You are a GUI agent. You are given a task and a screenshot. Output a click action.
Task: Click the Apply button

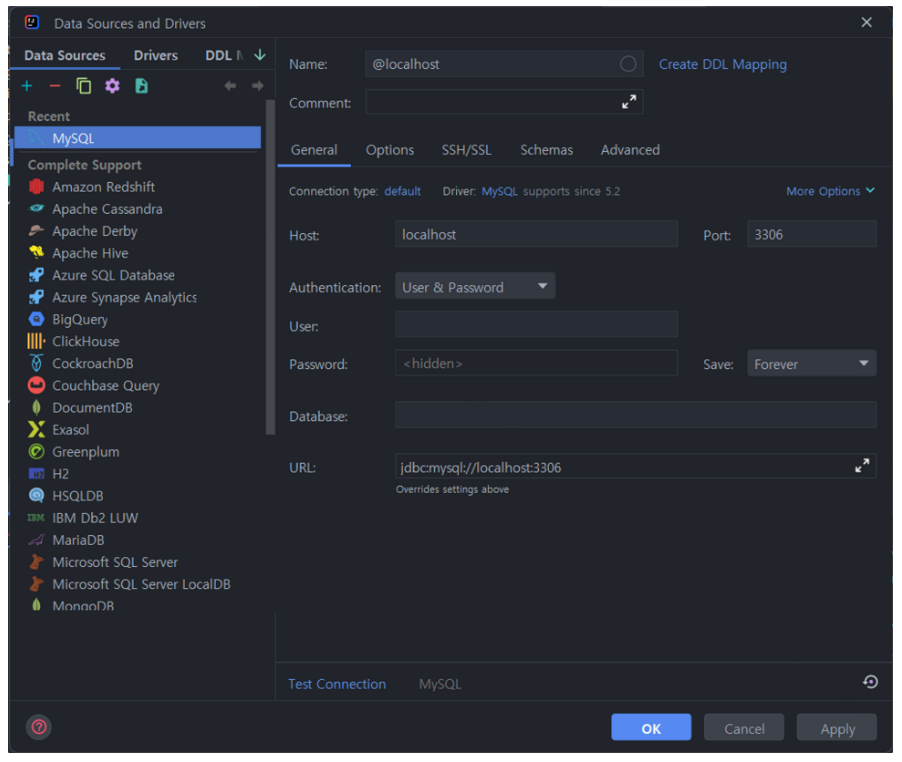point(837,728)
